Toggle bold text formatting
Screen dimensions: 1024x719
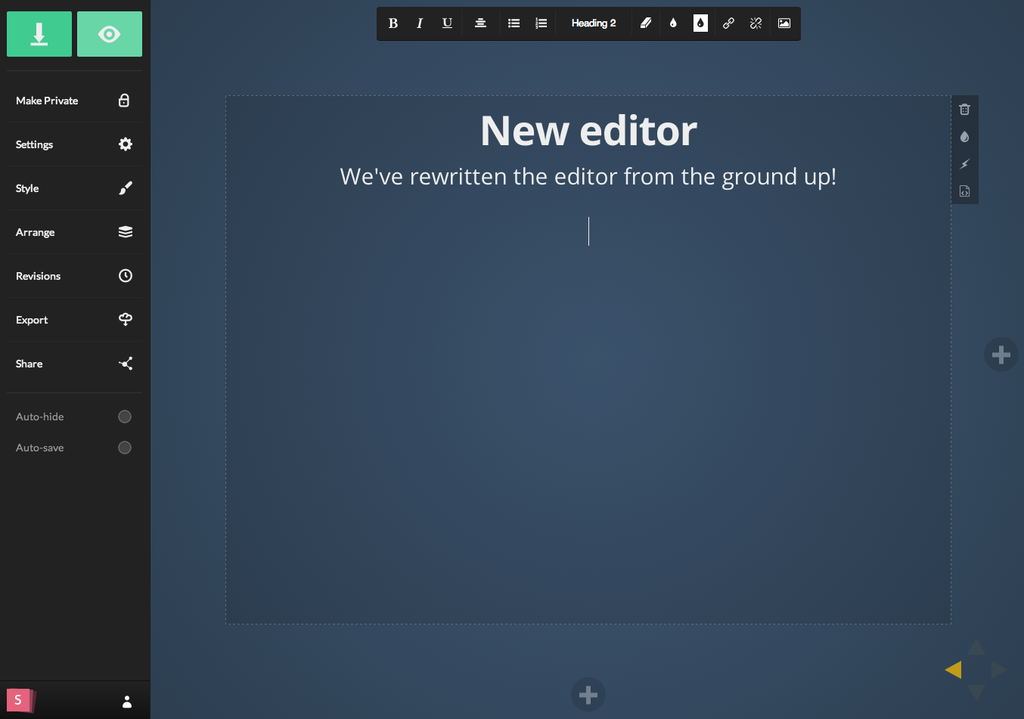[x=393, y=23]
